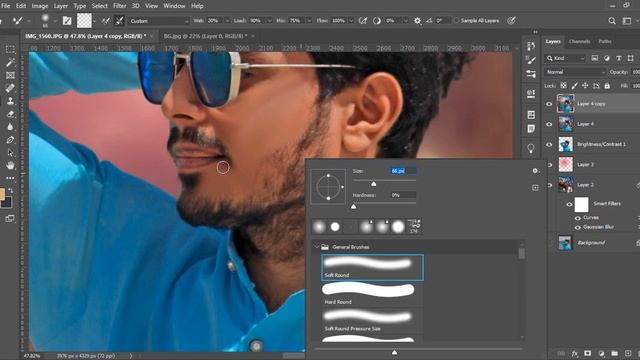Open the Select menu
Screen dimensions: 640x360
(100, 6)
